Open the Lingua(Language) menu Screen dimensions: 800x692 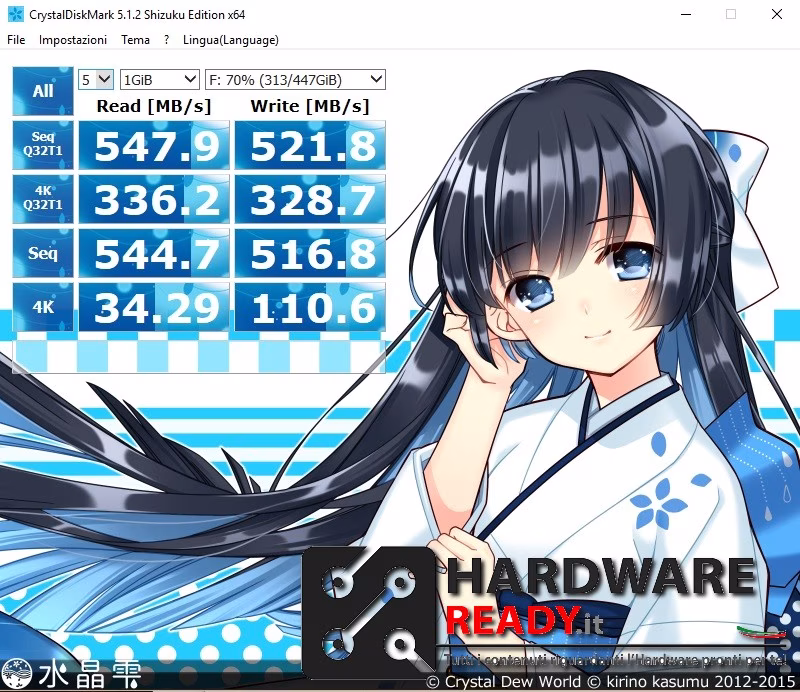click(231, 40)
